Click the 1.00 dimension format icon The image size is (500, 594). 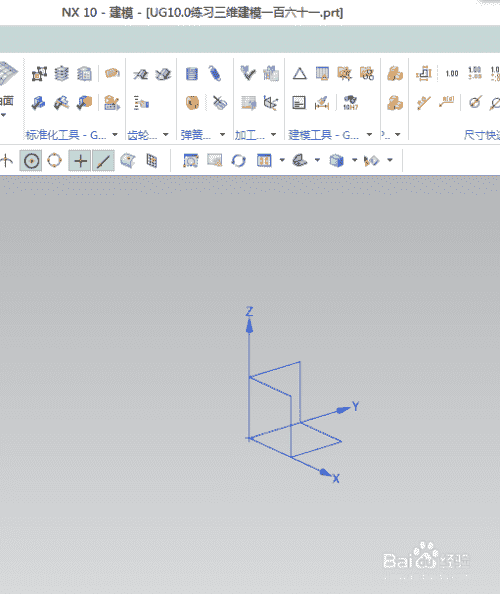pyautogui.click(x=452, y=73)
